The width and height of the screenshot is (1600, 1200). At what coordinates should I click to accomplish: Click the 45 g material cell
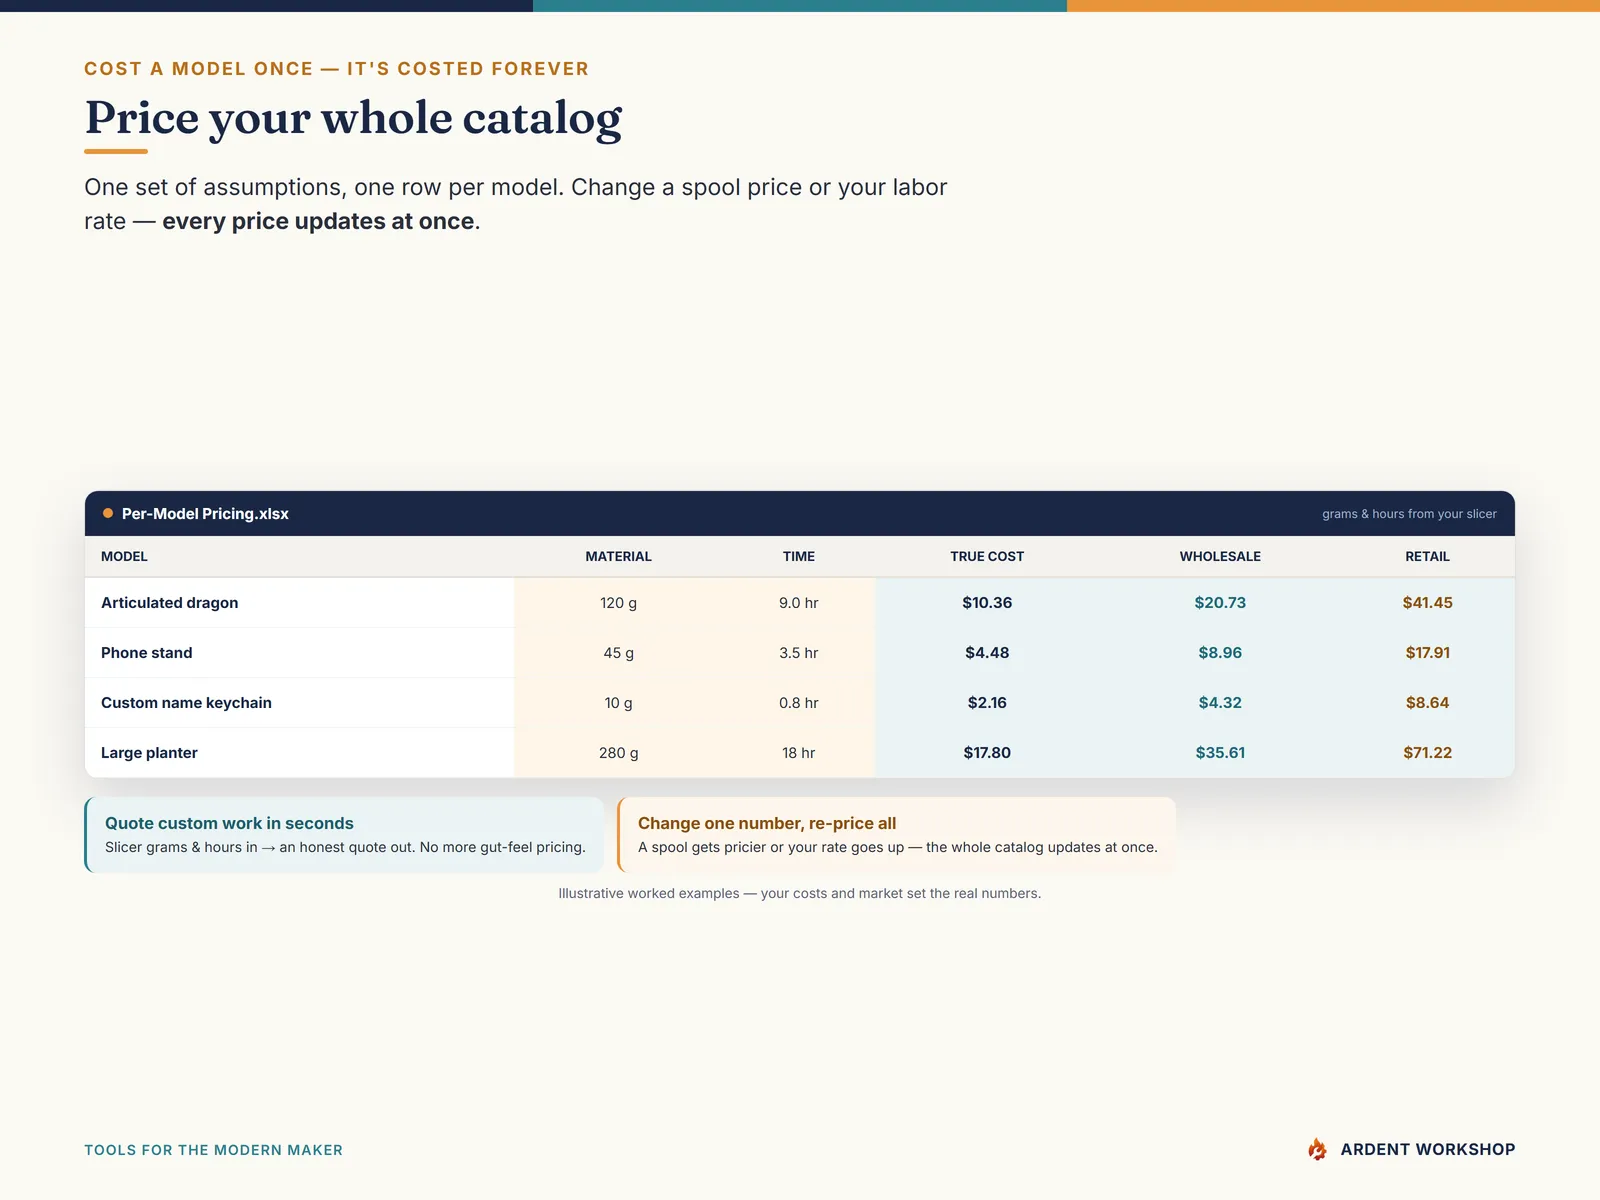[x=618, y=652]
